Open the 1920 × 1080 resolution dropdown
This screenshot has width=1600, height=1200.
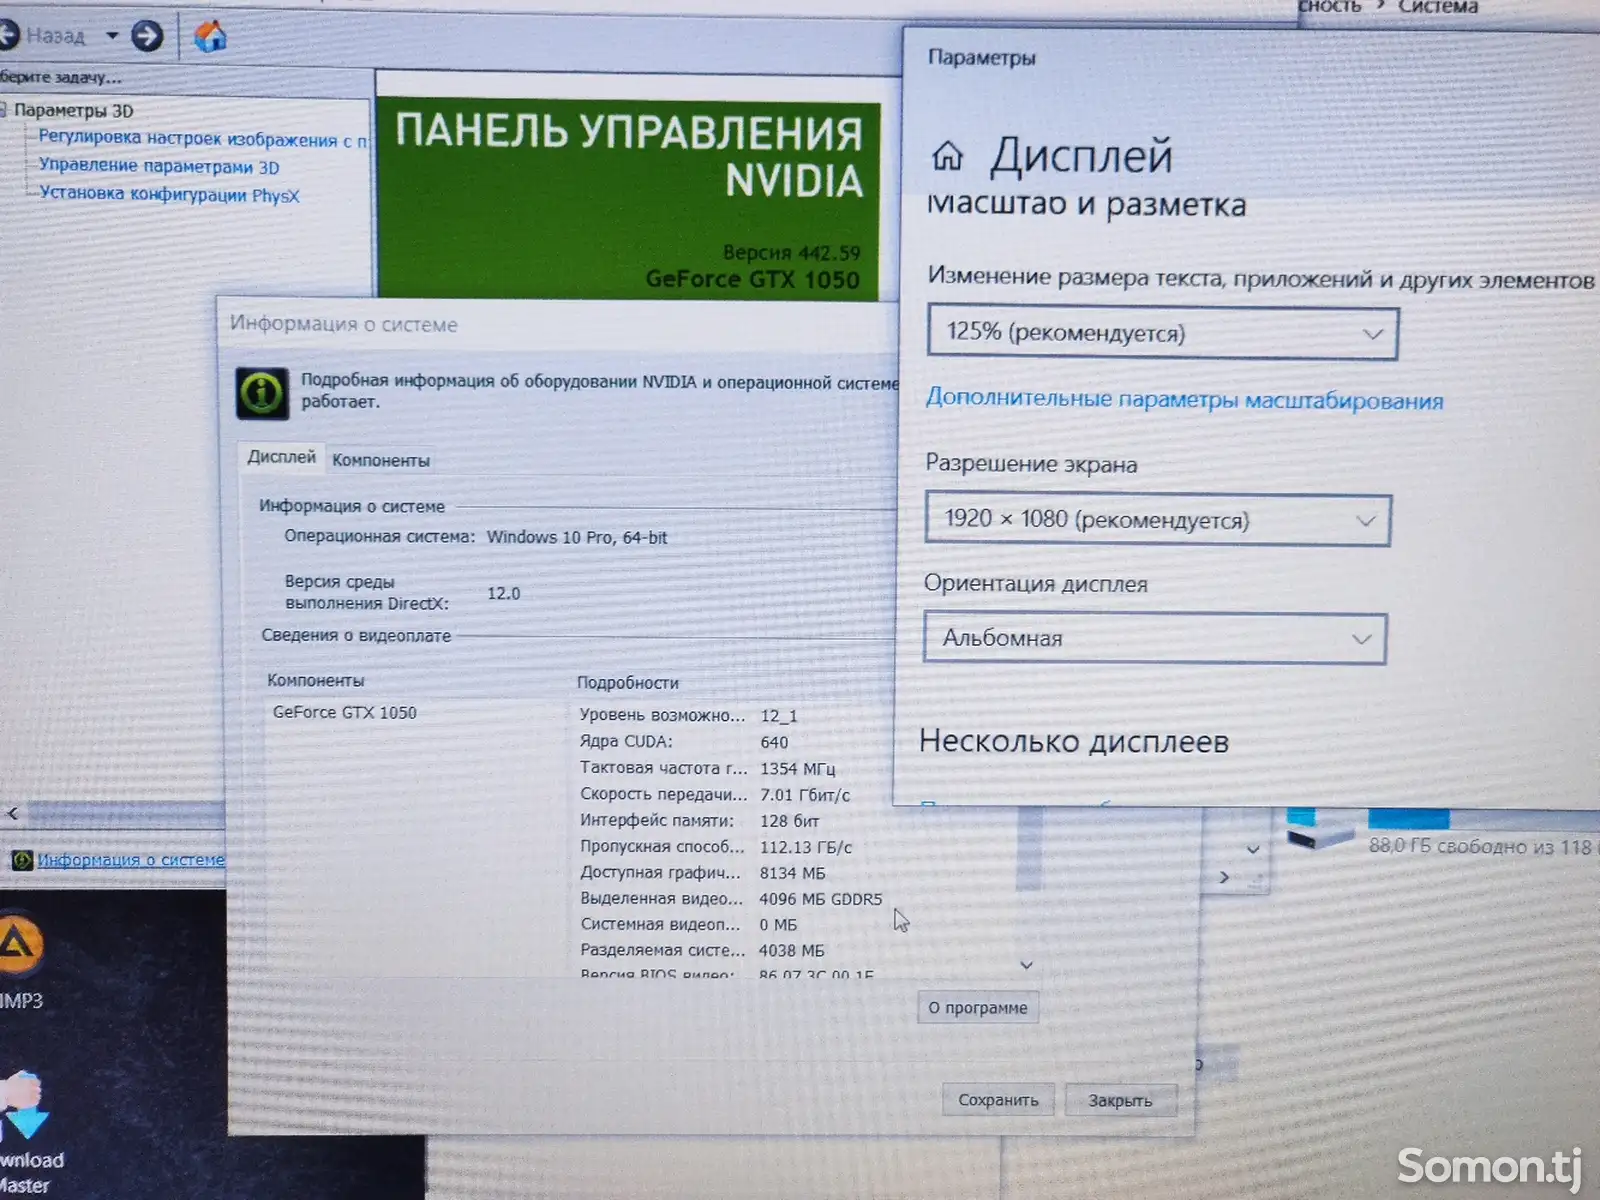tap(1157, 519)
